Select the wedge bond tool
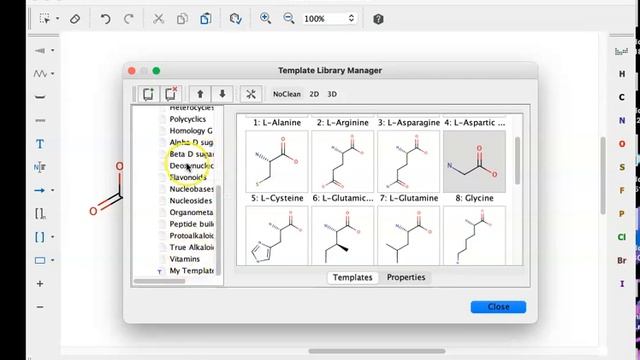 40,51
